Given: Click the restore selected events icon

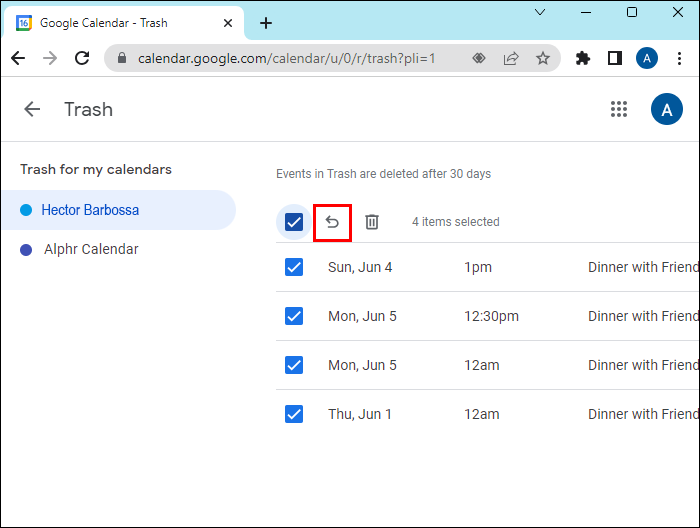Looking at the screenshot, I should [332, 222].
